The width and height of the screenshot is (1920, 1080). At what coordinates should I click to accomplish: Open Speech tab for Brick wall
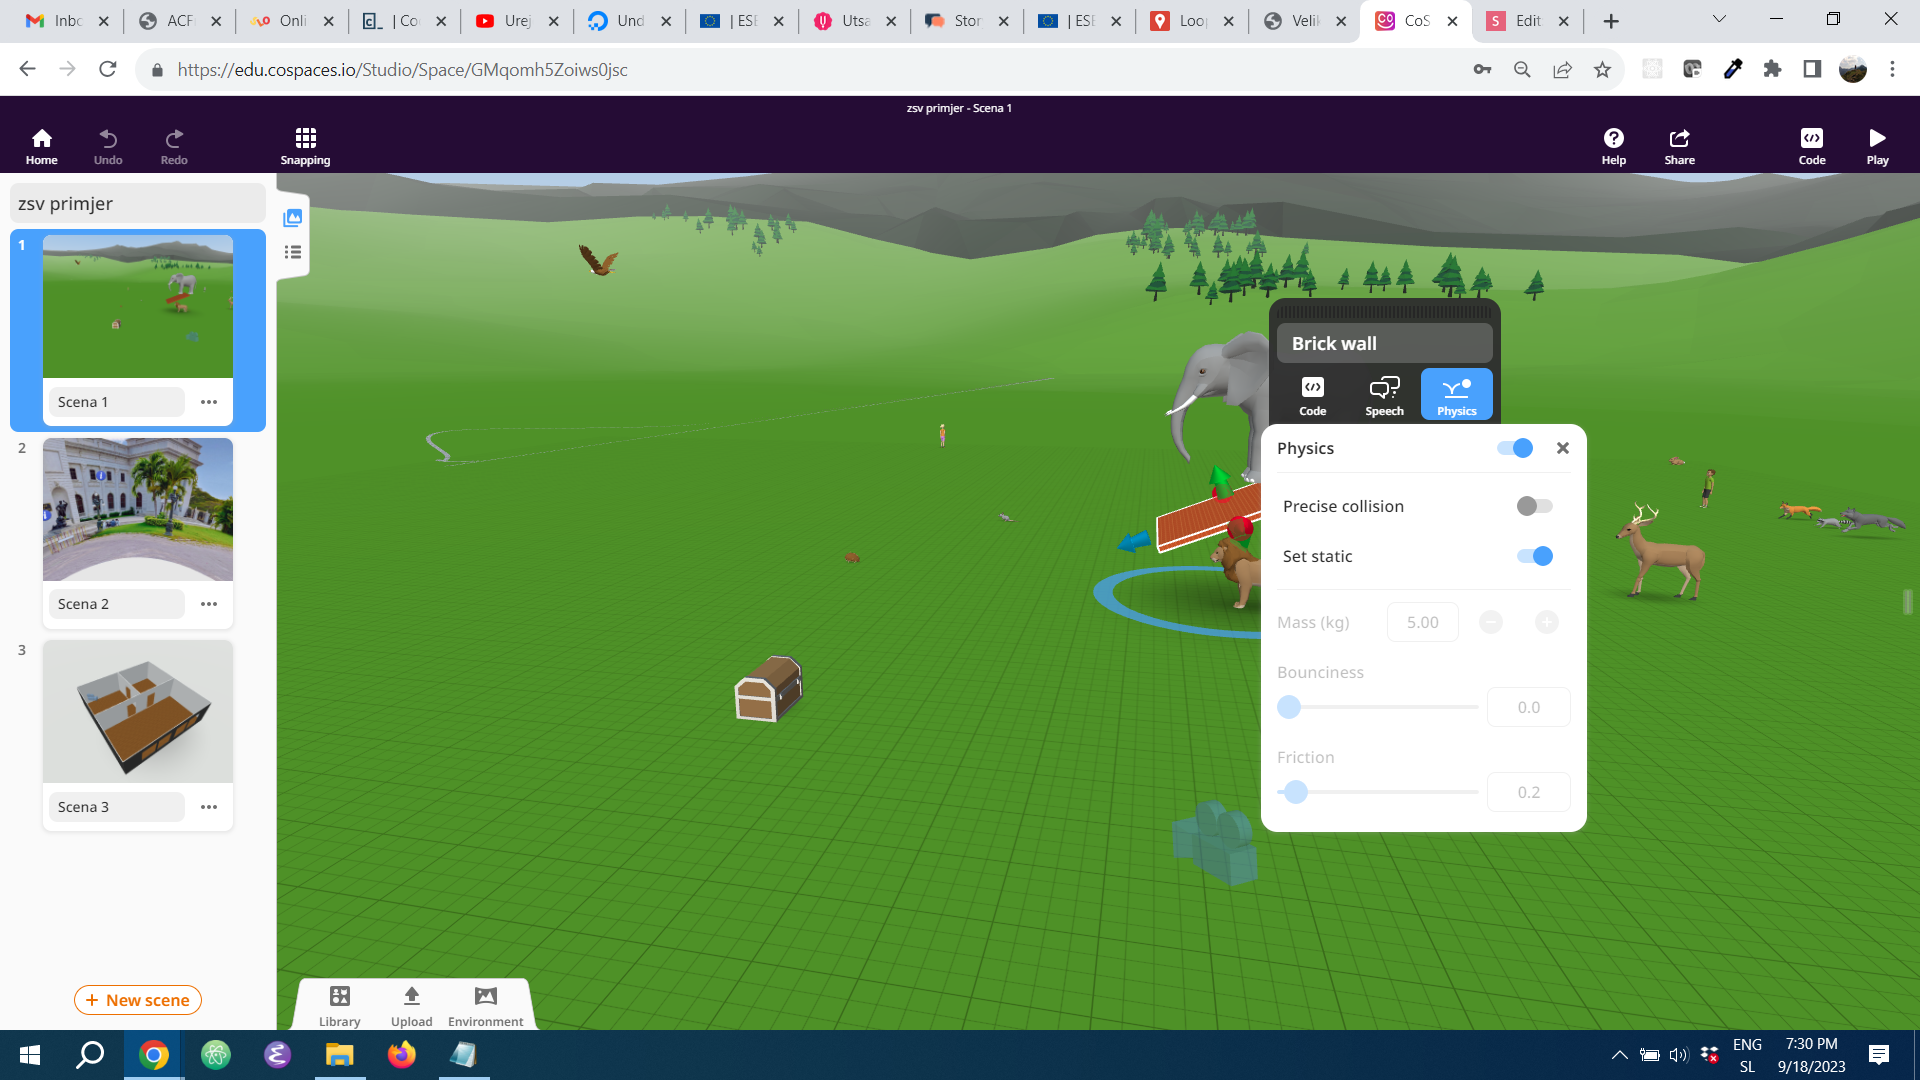coord(1384,395)
